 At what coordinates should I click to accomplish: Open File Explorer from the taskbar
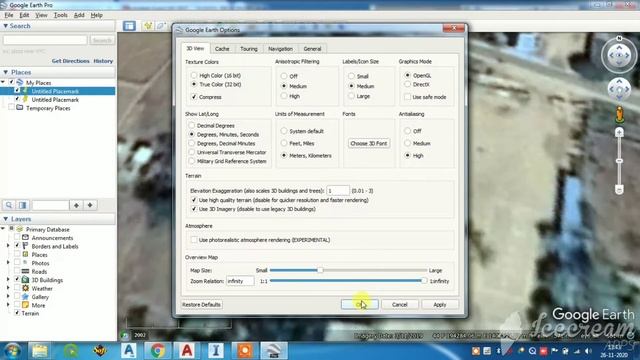click(x=40, y=351)
